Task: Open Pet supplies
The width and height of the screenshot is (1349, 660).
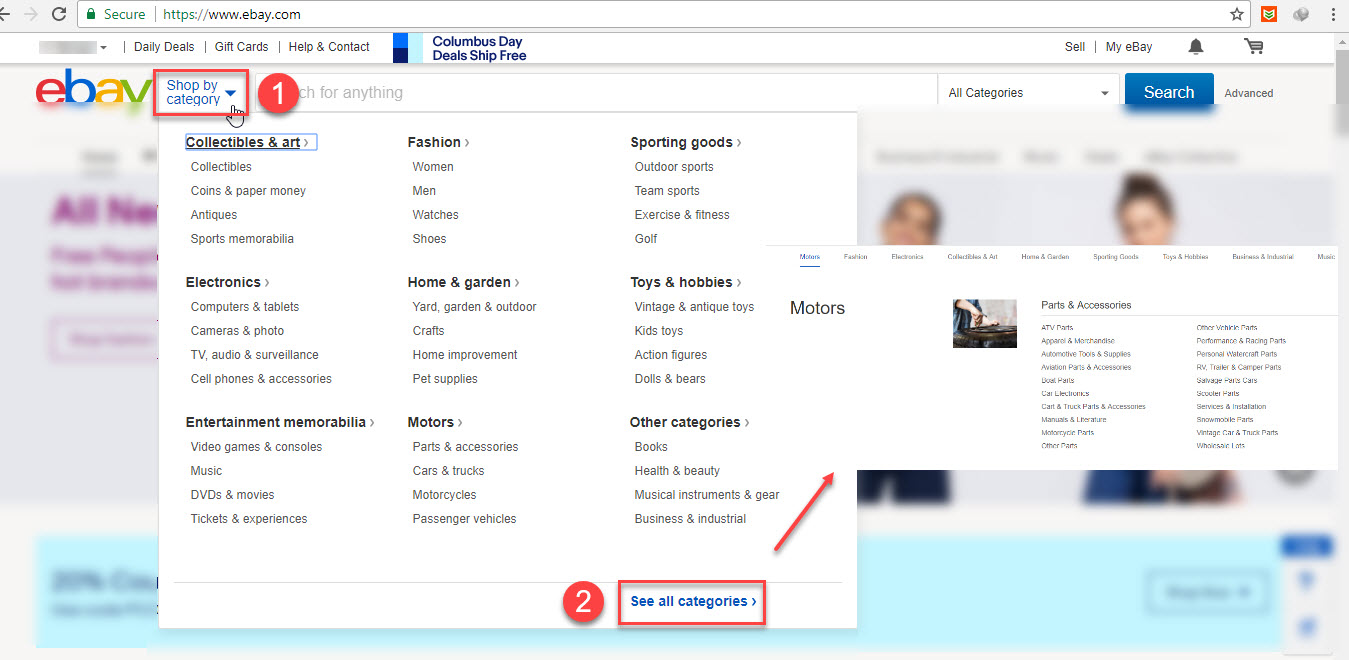Action: [445, 379]
